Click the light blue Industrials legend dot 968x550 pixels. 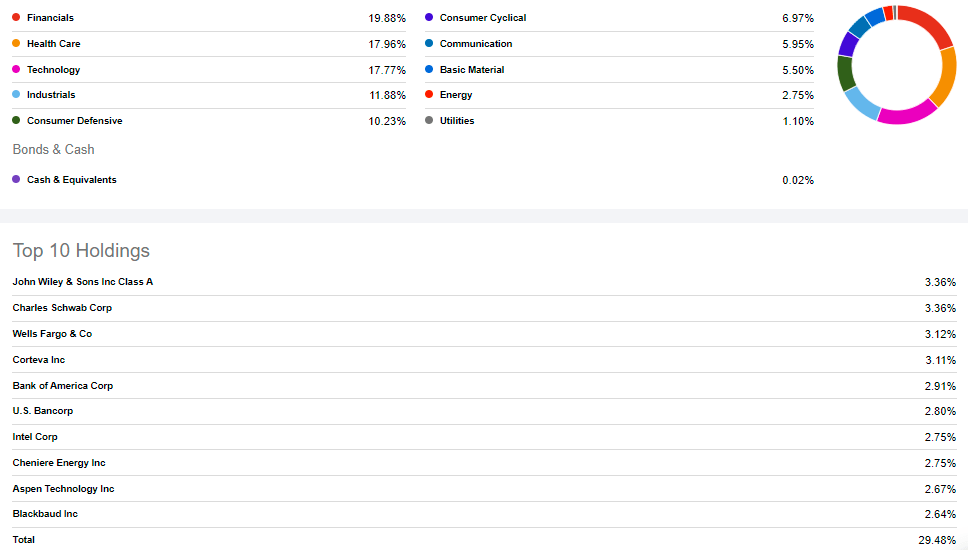[16, 94]
